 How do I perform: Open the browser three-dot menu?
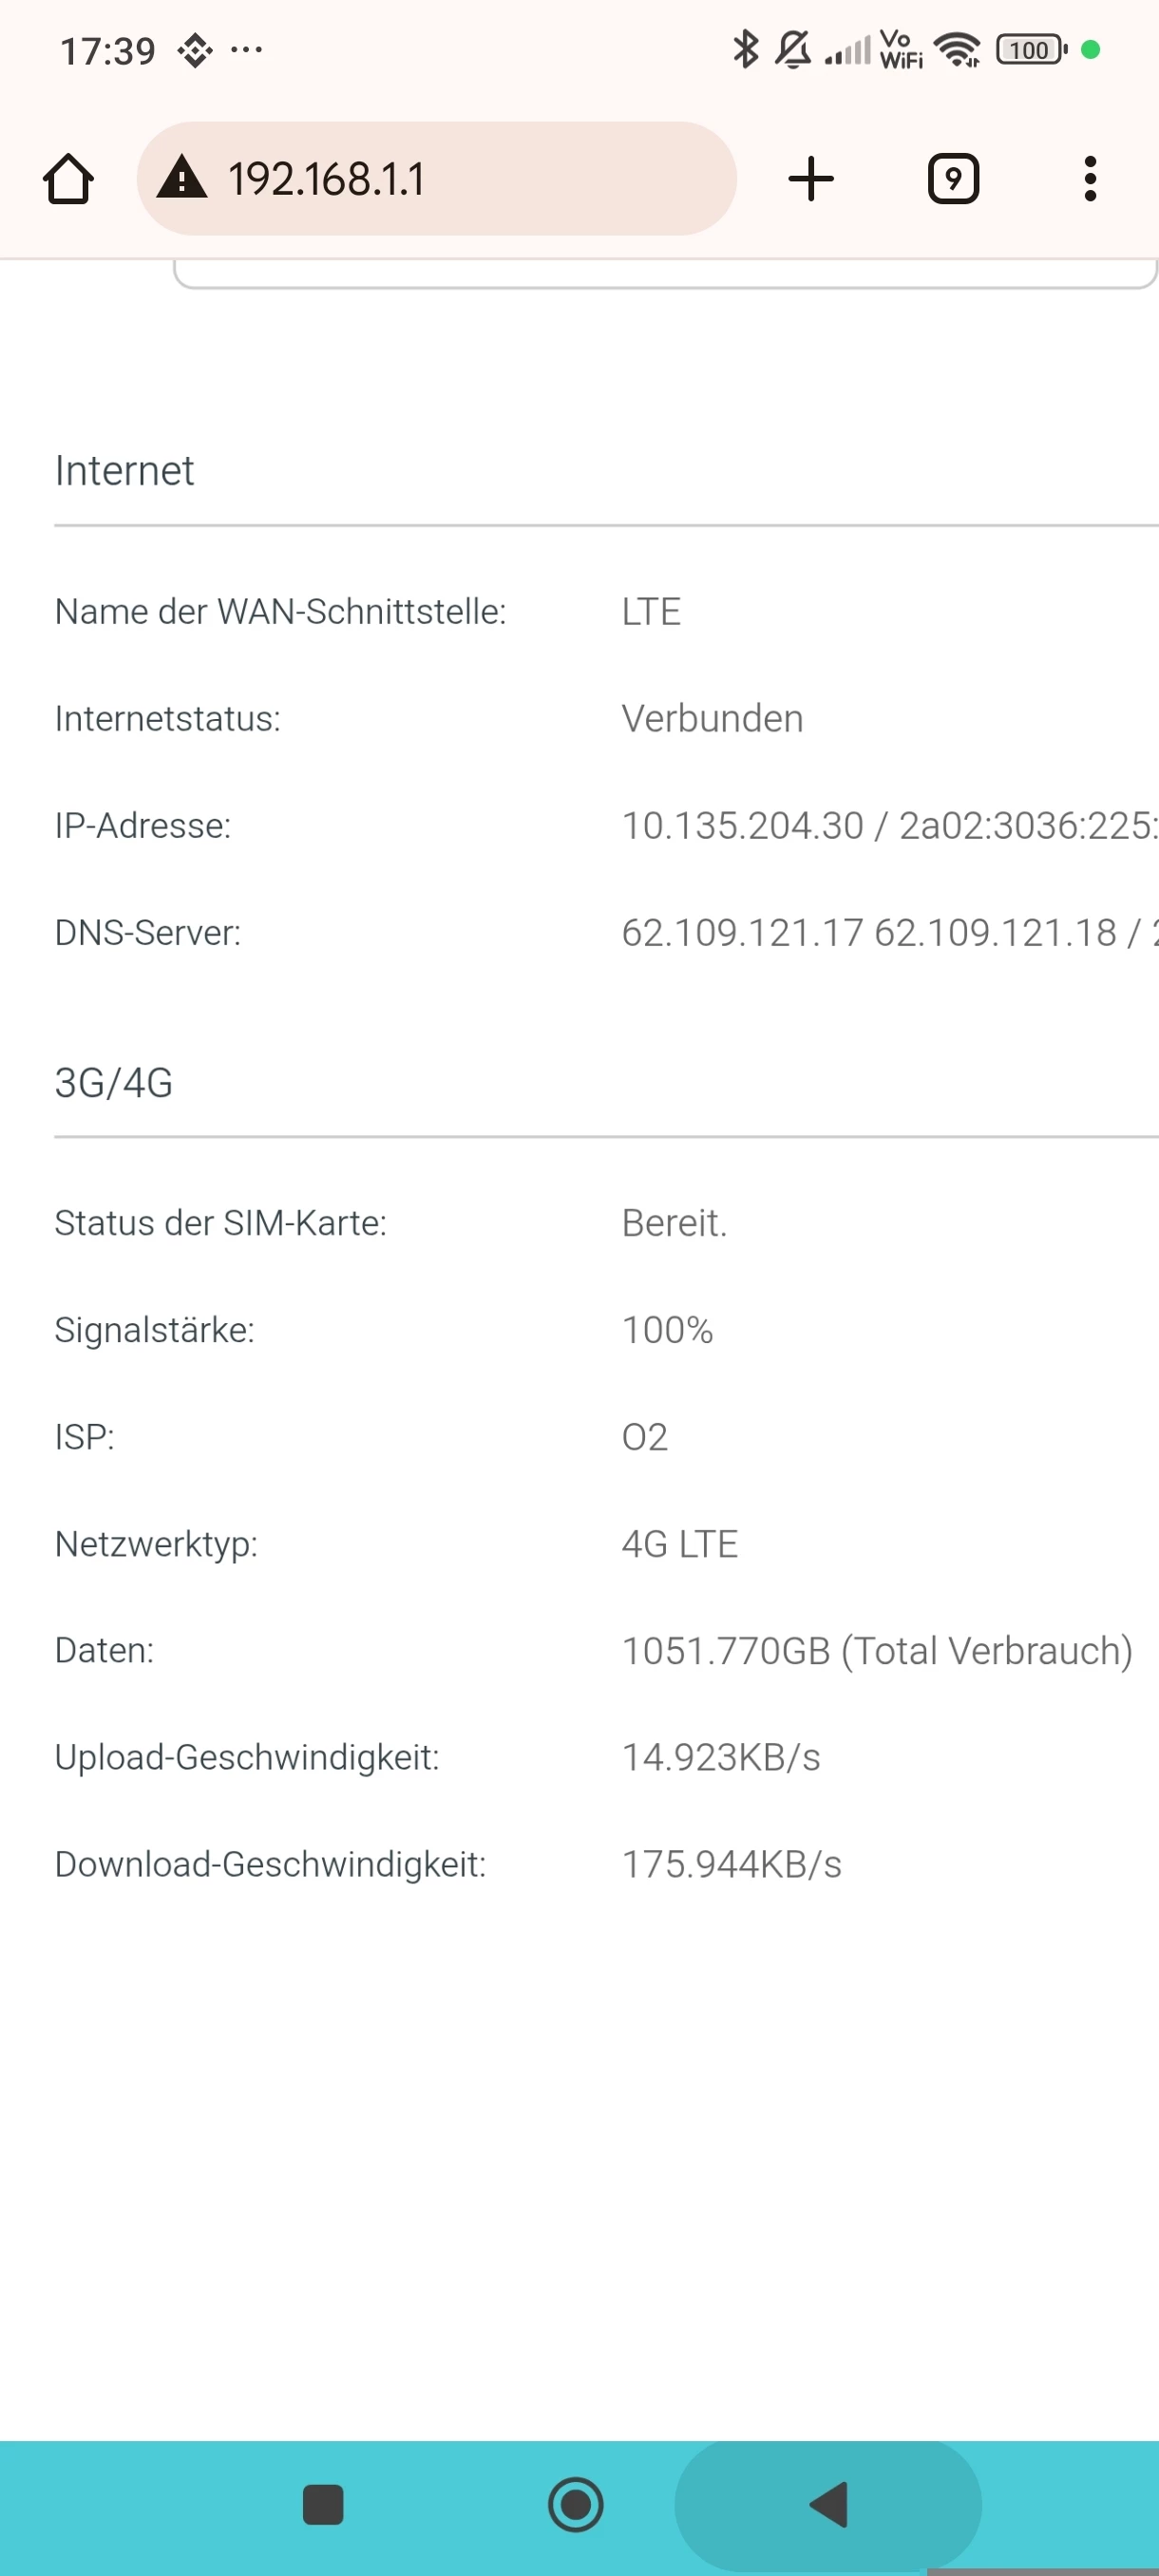click(x=1090, y=180)
